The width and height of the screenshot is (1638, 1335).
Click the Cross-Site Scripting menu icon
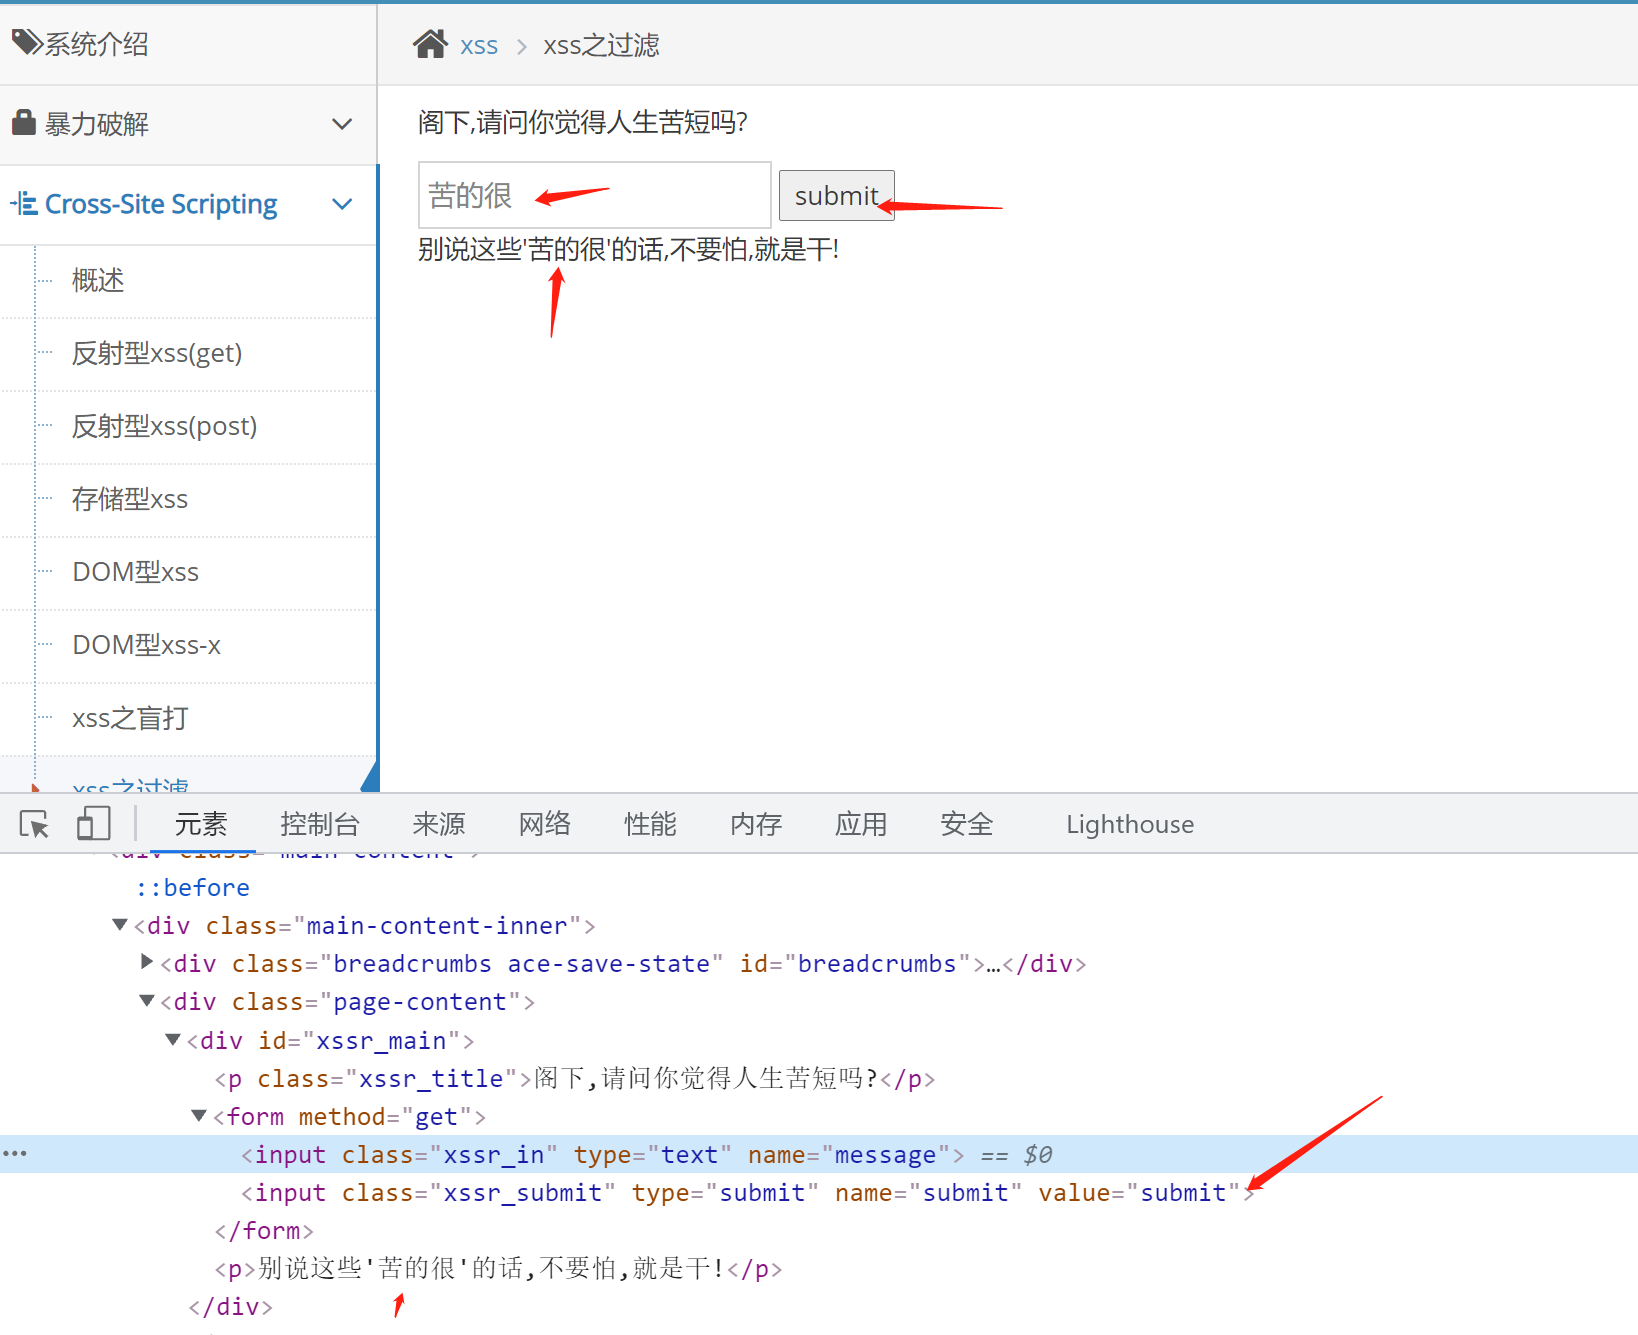pyautogui.click(x=24, y=204)
